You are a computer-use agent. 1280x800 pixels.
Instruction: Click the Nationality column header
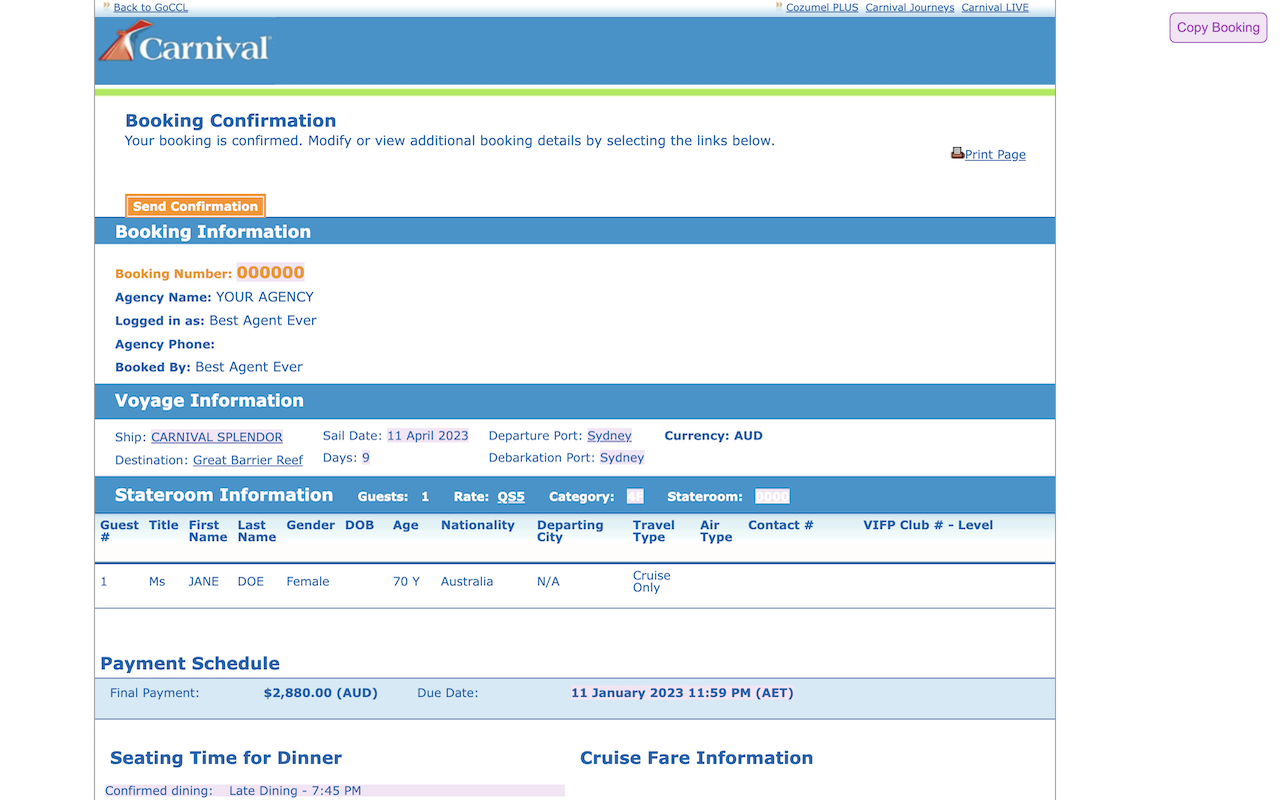coord(478,525)
